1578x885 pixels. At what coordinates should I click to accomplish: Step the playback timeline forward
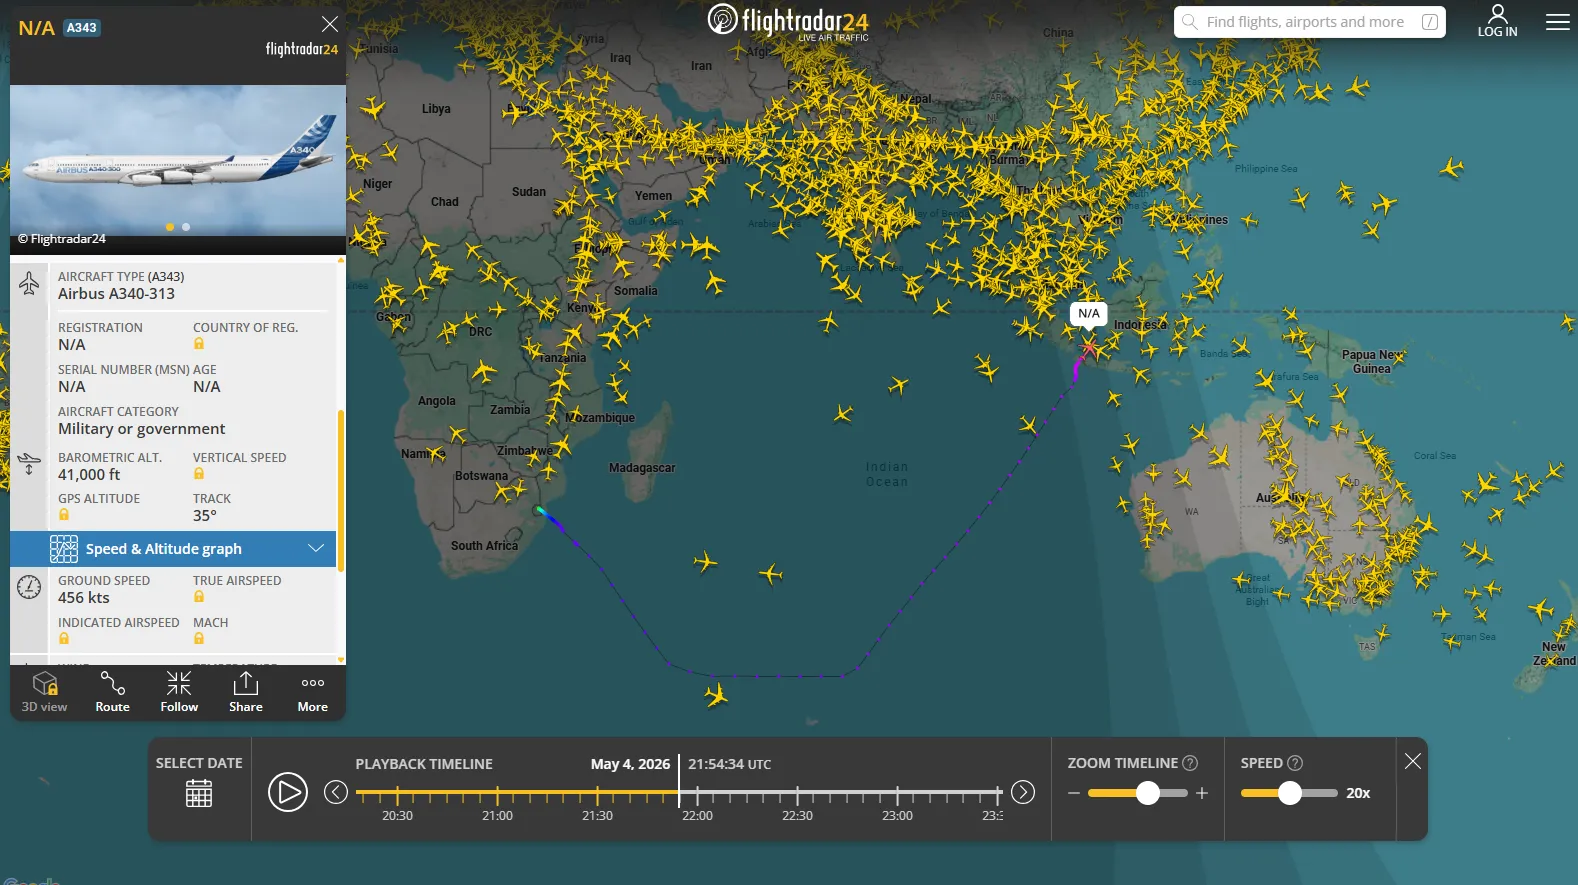[x=1023, y=792]
